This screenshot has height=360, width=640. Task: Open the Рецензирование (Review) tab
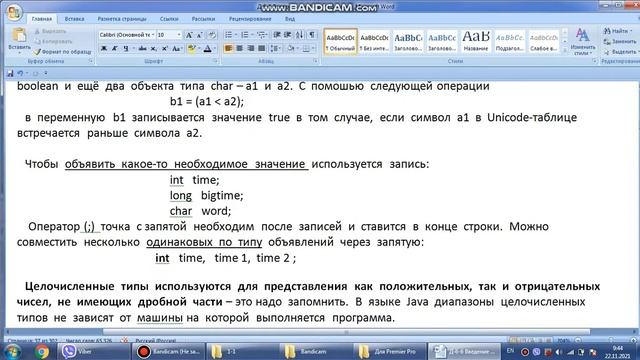250,19
